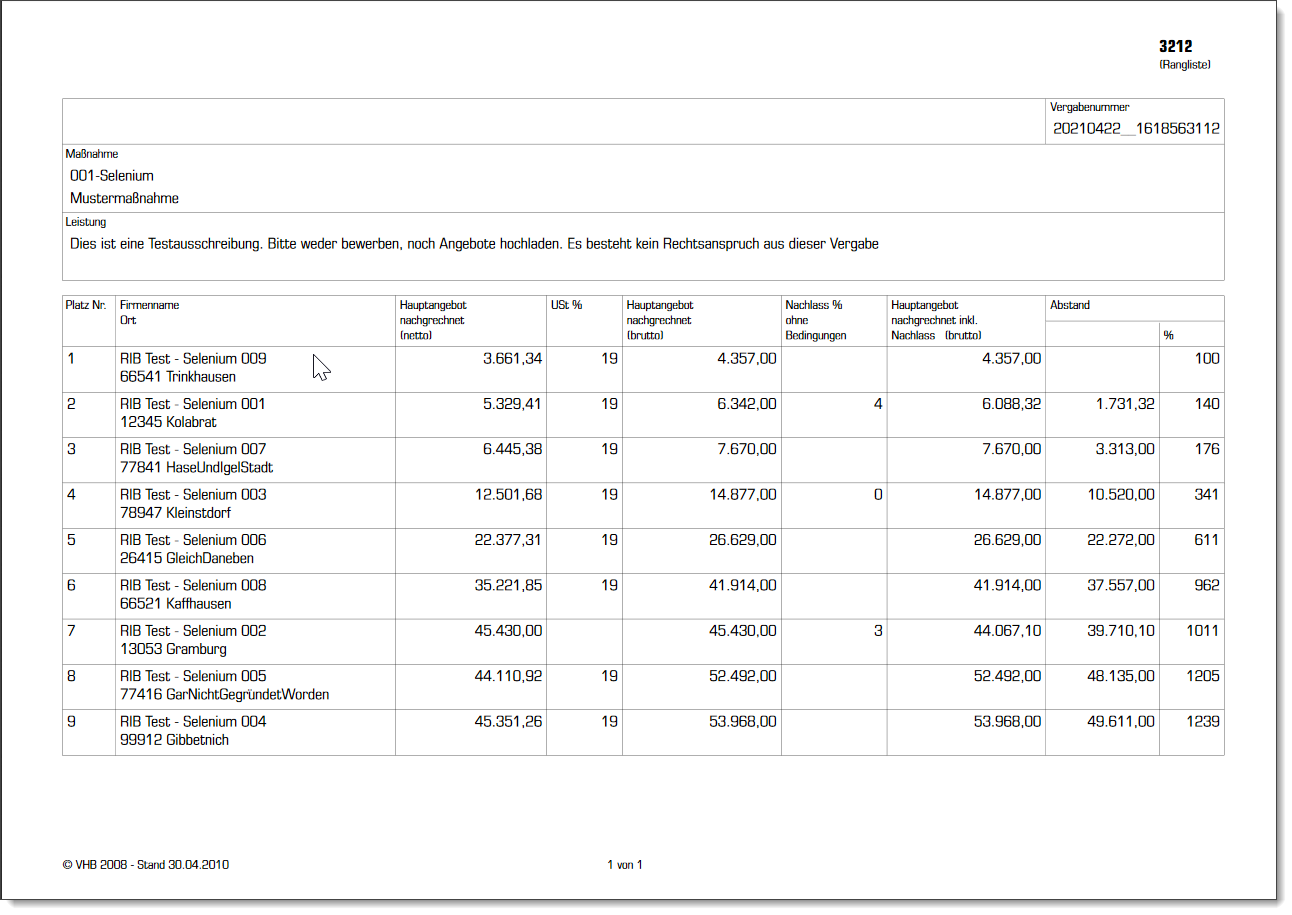Click 66521 Kaffhausen
1292x915 pixels.
tap(176, 604)
